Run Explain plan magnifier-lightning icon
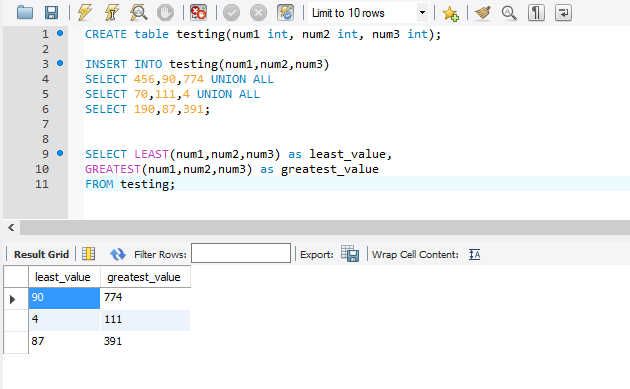This screenshot has width=630, height=389. 139,13
